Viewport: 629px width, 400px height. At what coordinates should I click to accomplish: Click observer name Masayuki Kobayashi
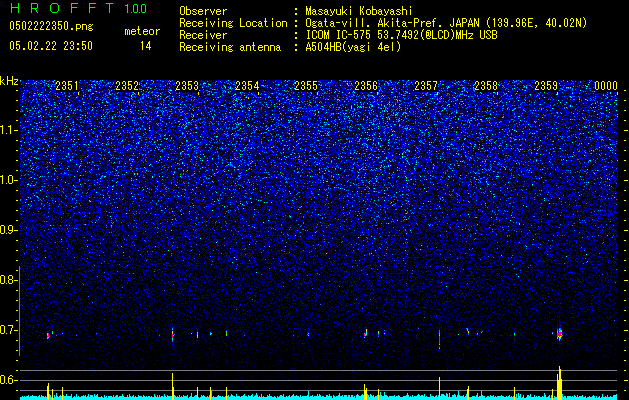click(359, 12)
